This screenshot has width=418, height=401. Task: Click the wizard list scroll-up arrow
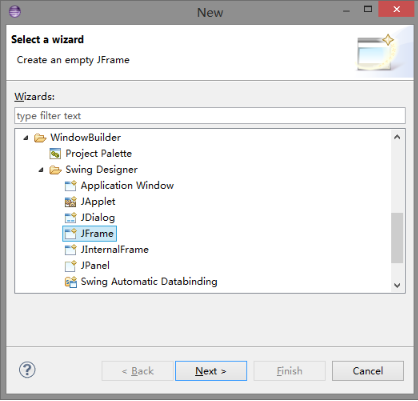click(x=397, y=137)
